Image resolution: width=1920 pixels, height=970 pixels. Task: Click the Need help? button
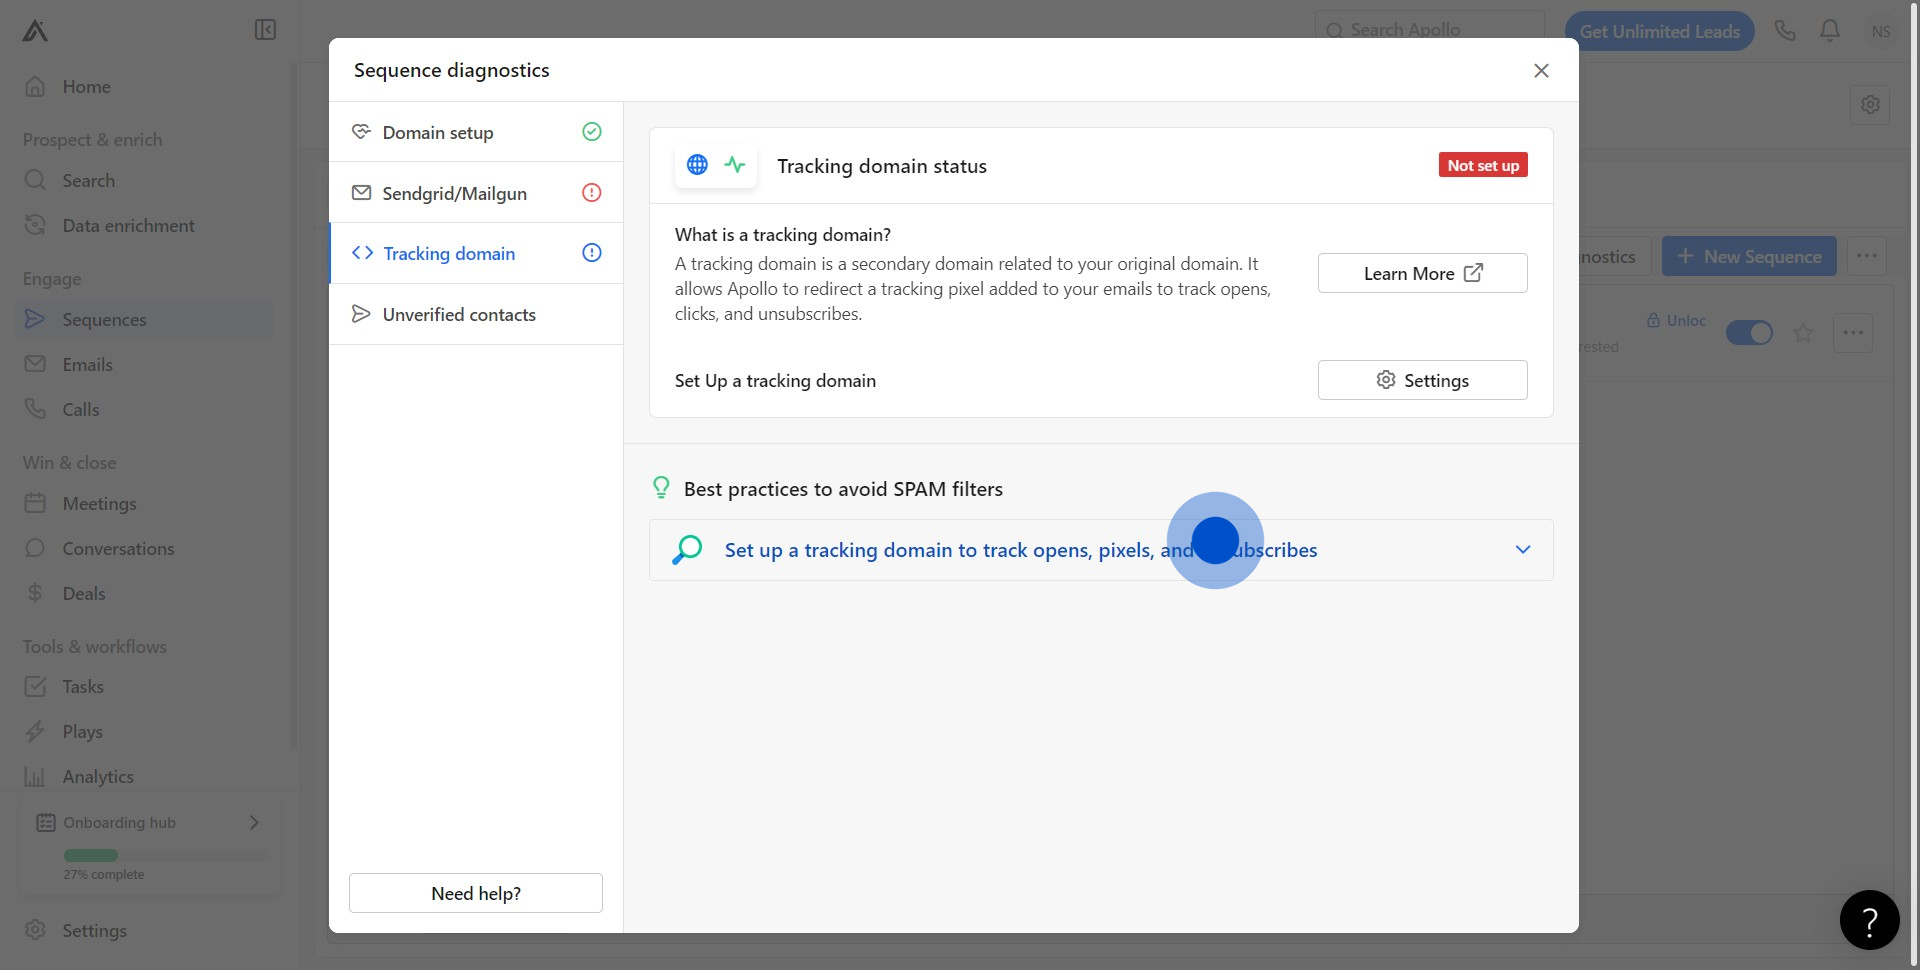[476, 893]
